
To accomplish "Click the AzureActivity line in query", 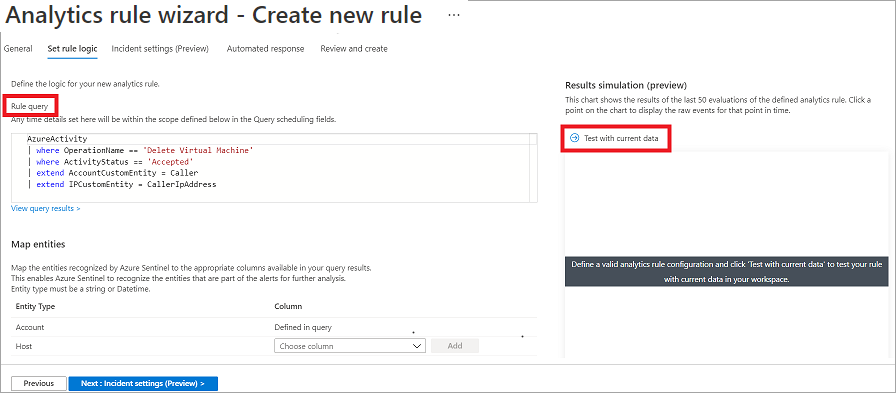I will pos(57,139).
